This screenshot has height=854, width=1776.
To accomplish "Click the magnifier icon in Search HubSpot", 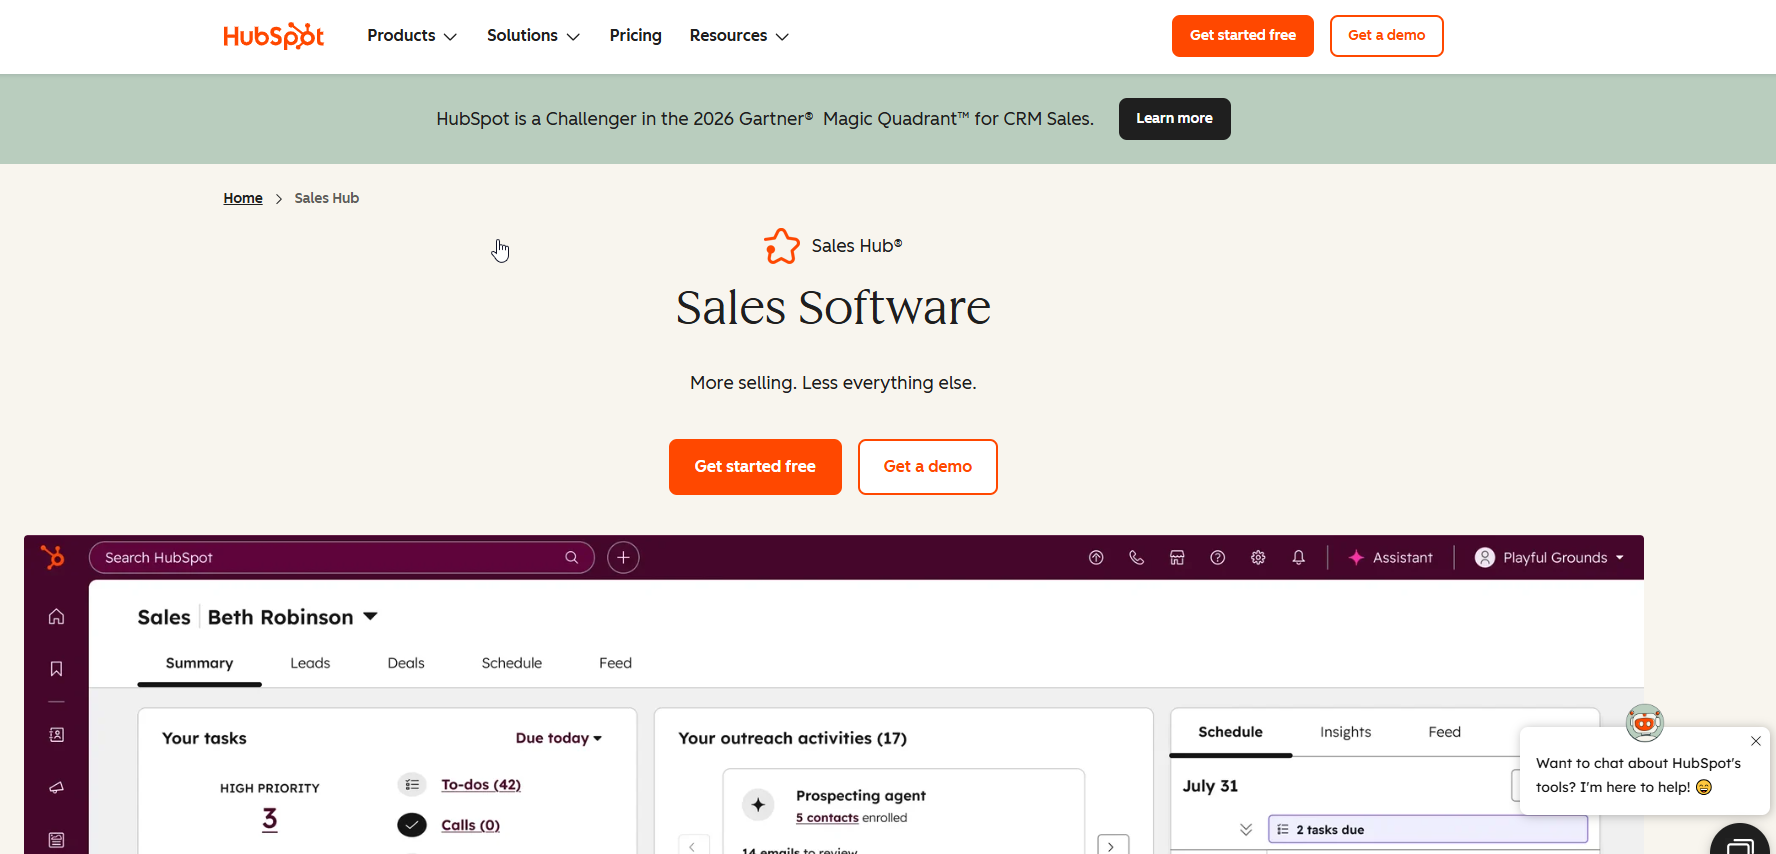I will [572, 557].
